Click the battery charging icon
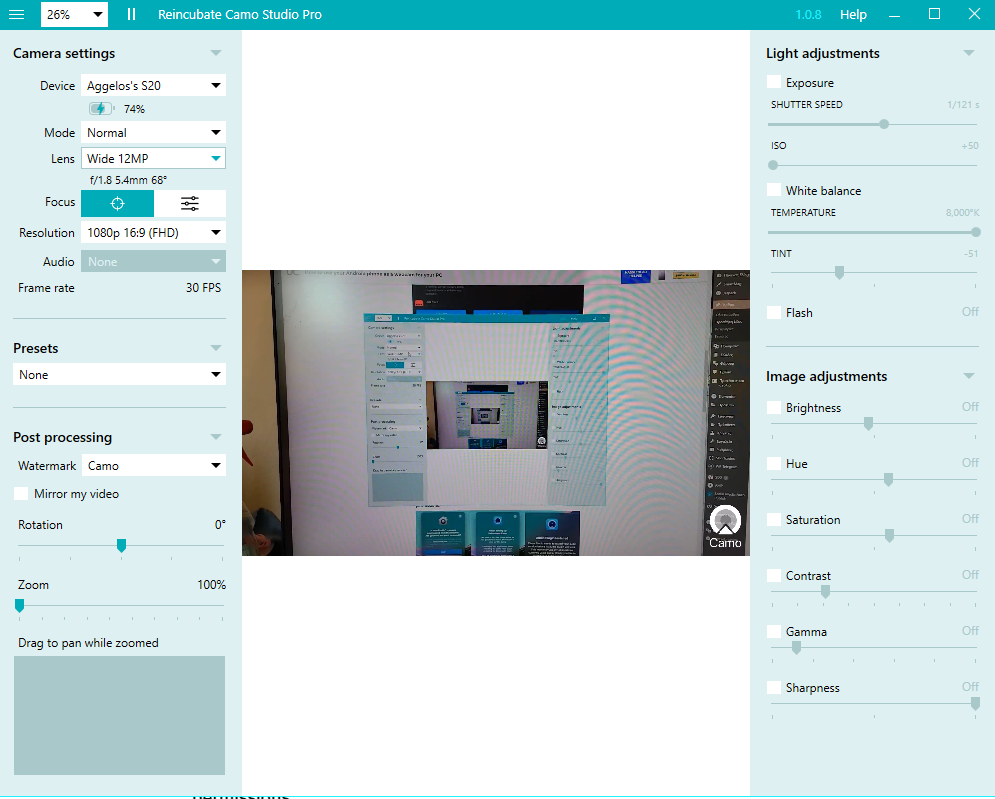Screen dimensions: 995x799 coord(101,109)
